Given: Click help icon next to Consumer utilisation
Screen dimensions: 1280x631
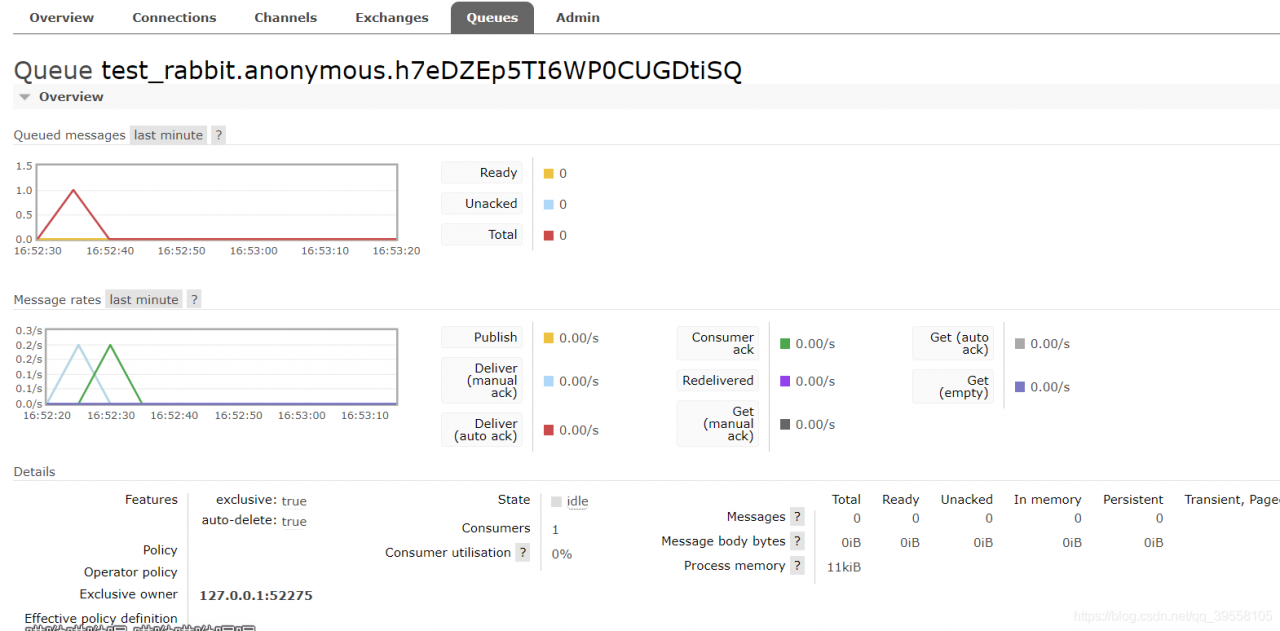Looking at the screenshot, I should [x=522, y=552].
